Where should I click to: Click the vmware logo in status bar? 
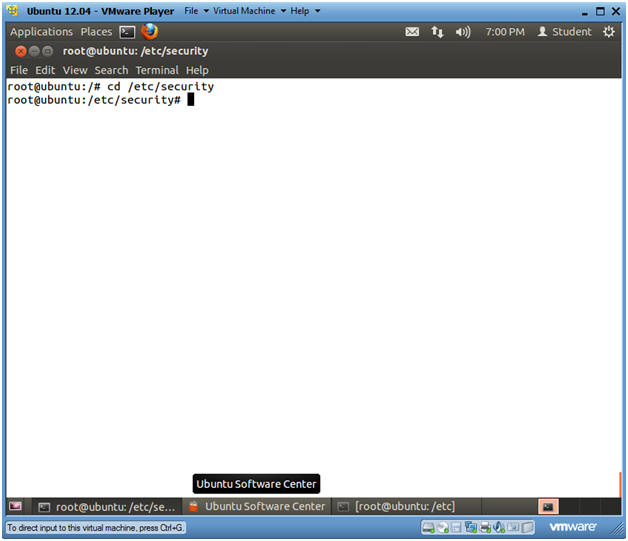tap(573, 527)
